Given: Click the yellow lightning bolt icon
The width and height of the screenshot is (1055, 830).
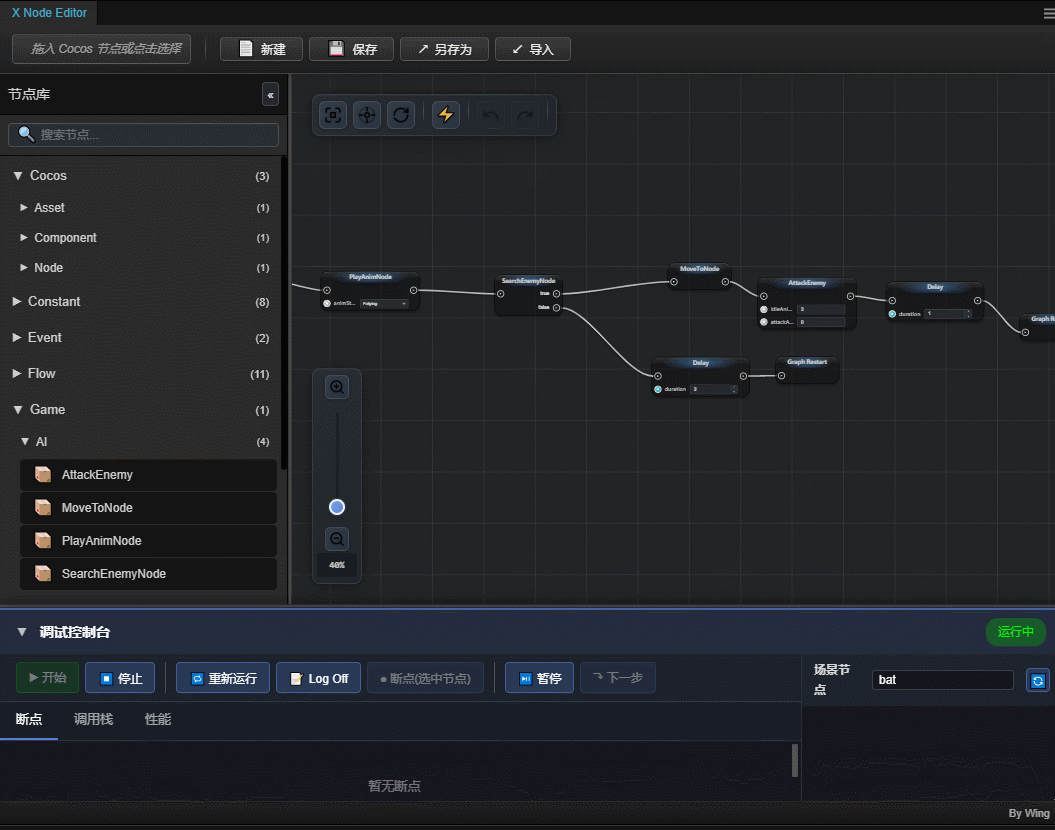Looking at the screenshot, I should pyautogui.click(x=445, y=115).
